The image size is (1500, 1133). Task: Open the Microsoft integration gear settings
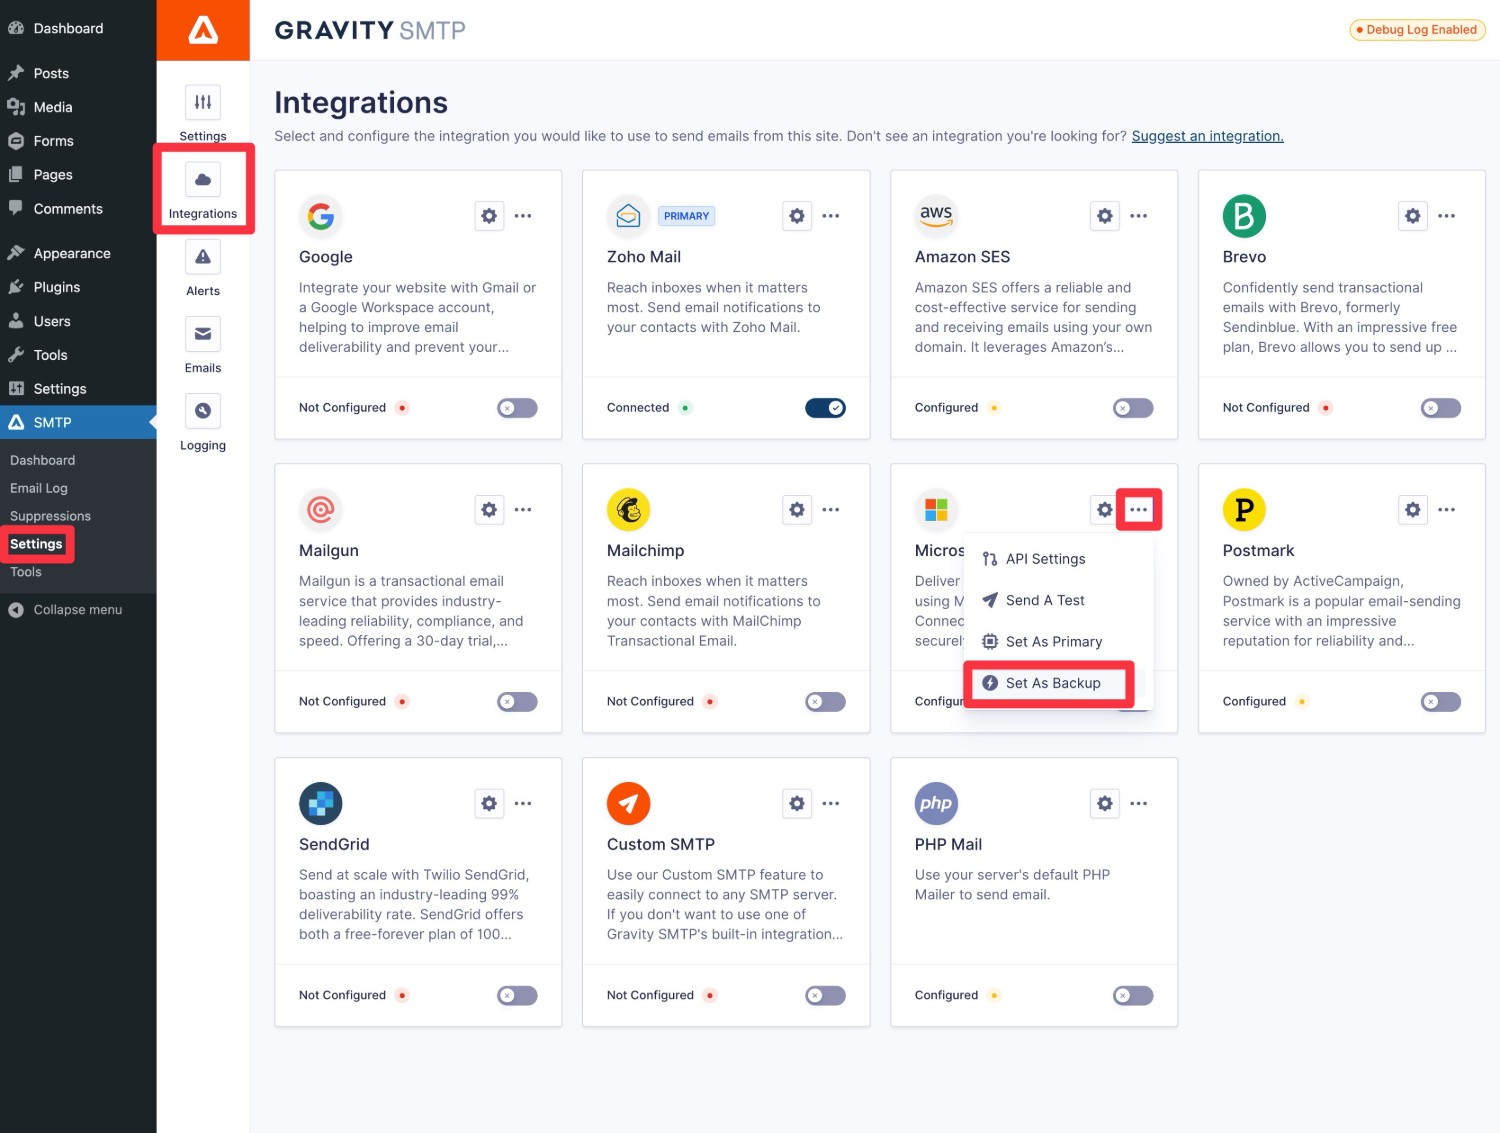coord(1104,510)
